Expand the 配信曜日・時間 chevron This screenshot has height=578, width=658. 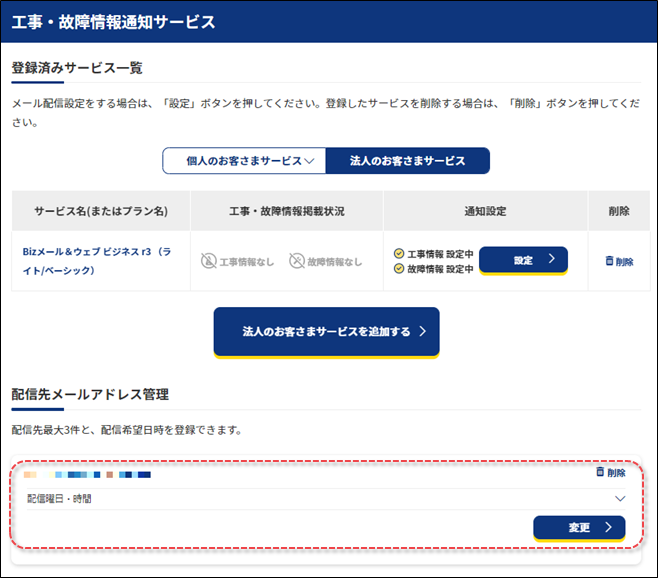[x=620, y=499]
